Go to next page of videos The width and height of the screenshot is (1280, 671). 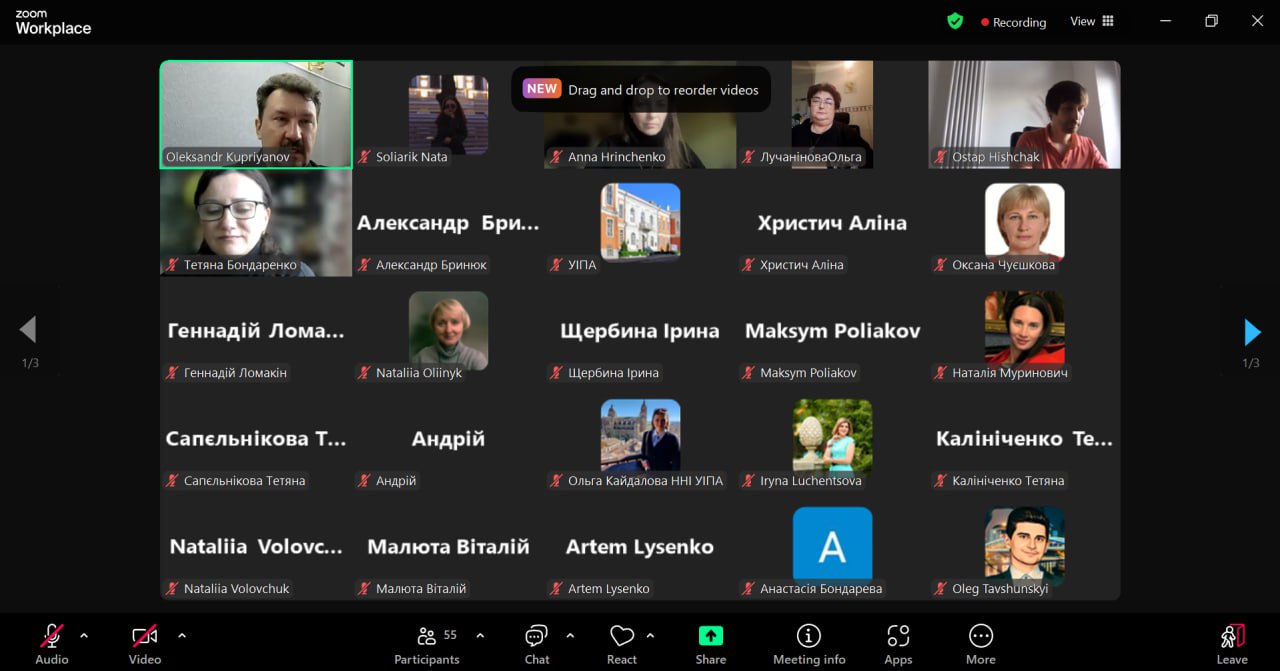(1252, 331)
